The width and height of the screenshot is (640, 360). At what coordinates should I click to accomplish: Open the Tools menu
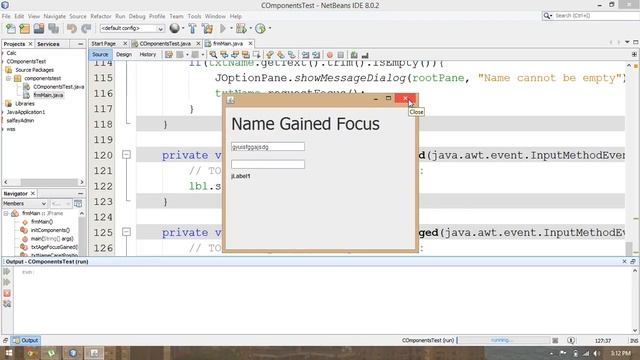pos(194,16)
